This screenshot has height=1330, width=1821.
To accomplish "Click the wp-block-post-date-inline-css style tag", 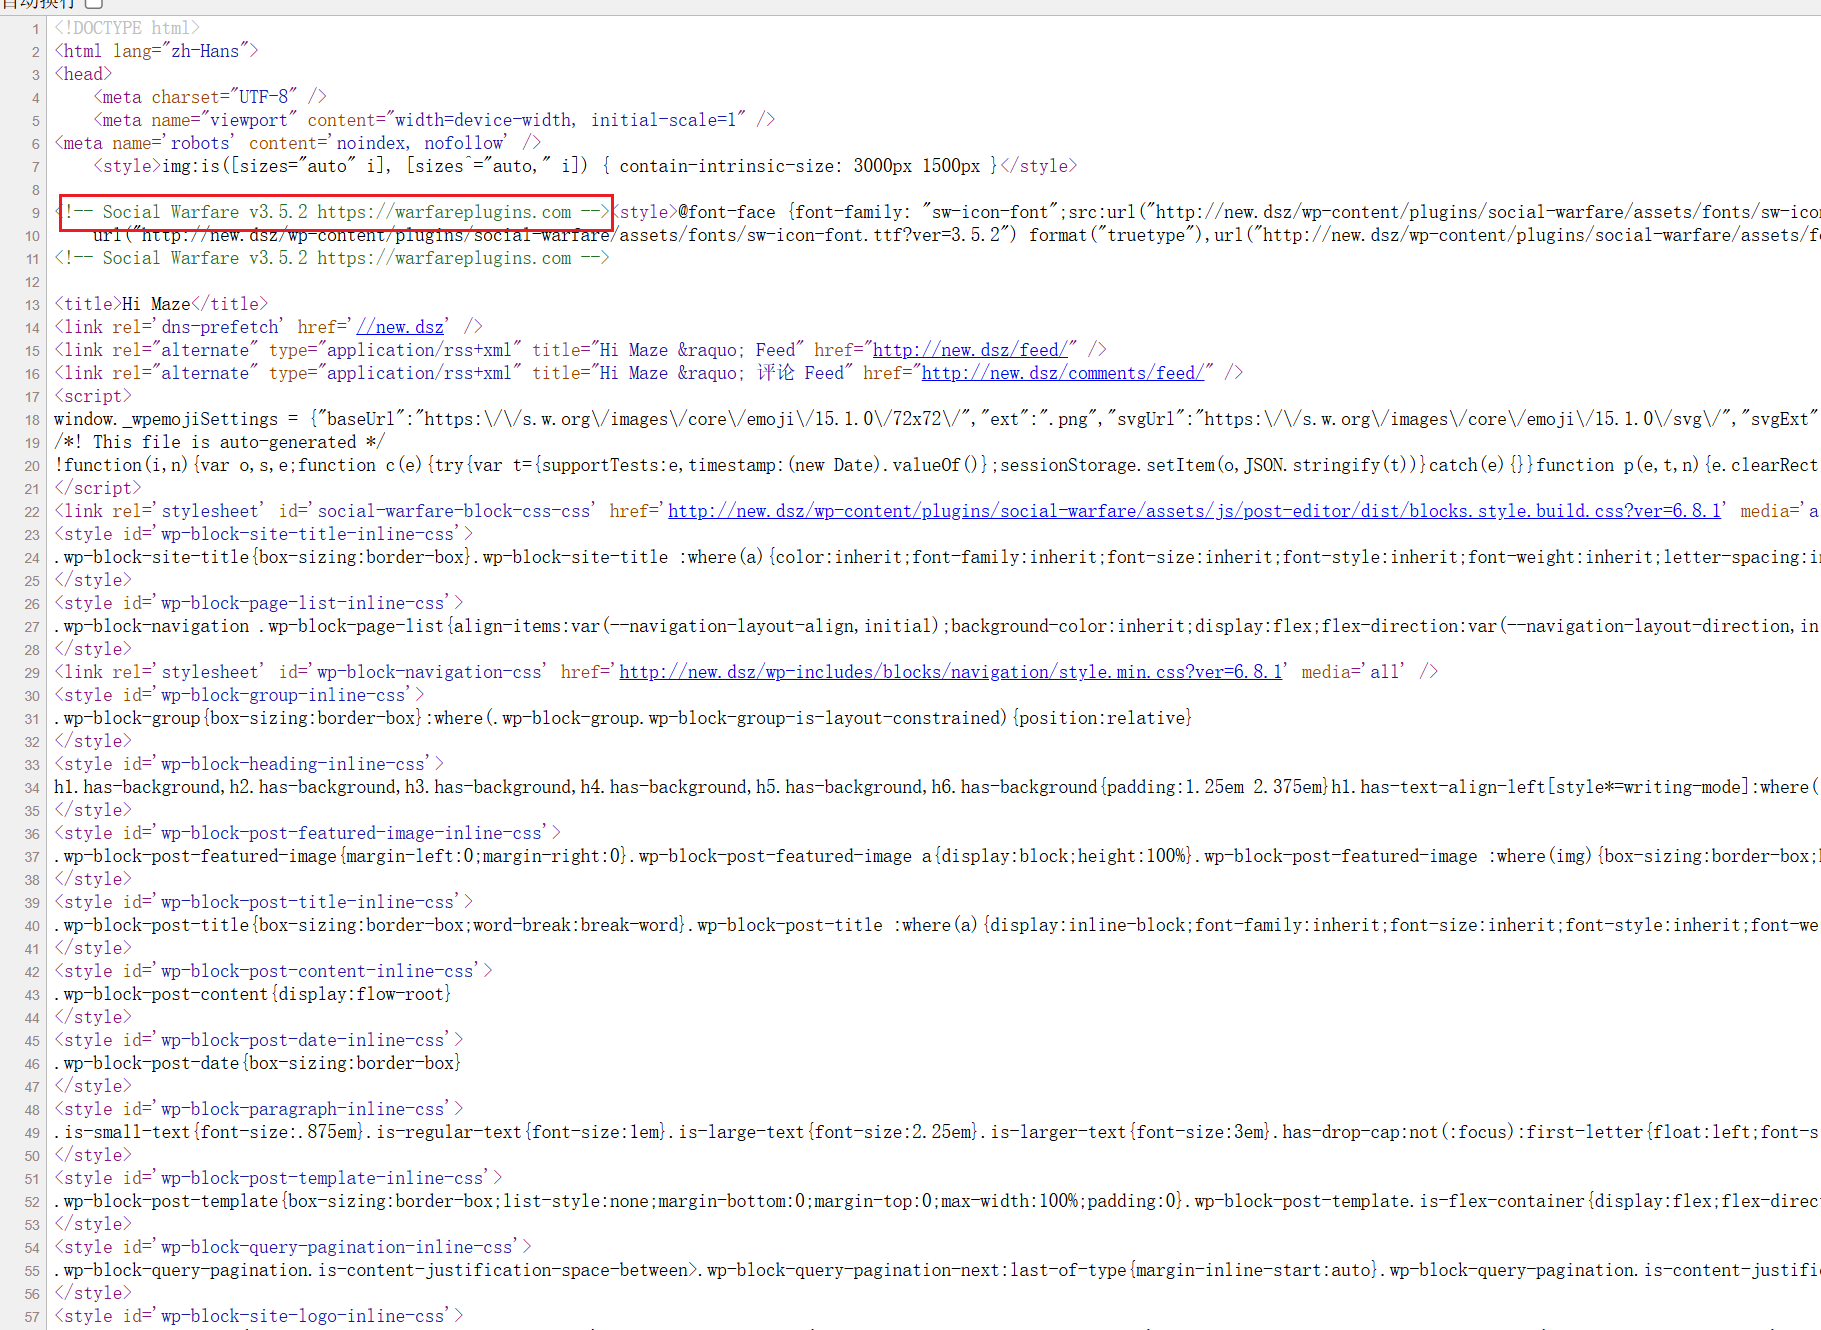I will (259, 1040).
